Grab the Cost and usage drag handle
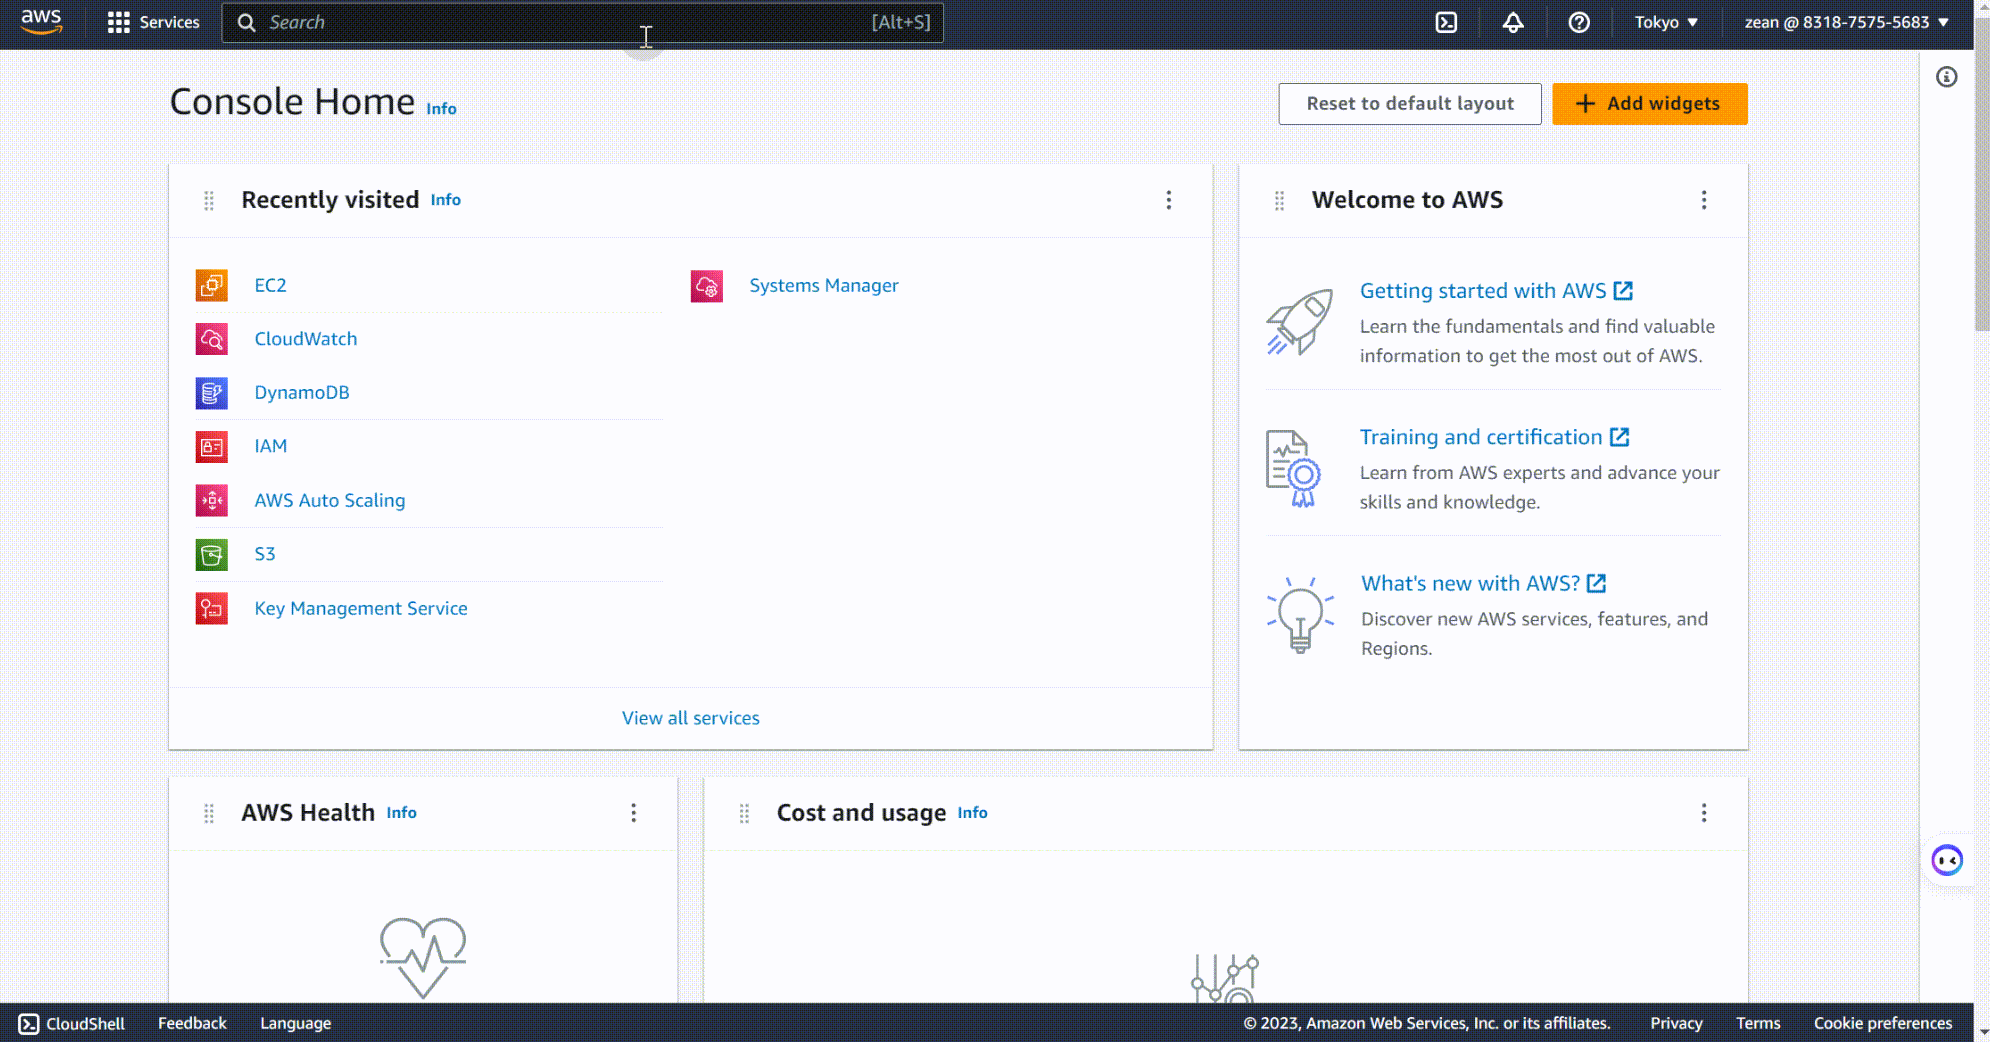Image resolution: width=1990 pixels, height=1042 pixels. point(744,814)
